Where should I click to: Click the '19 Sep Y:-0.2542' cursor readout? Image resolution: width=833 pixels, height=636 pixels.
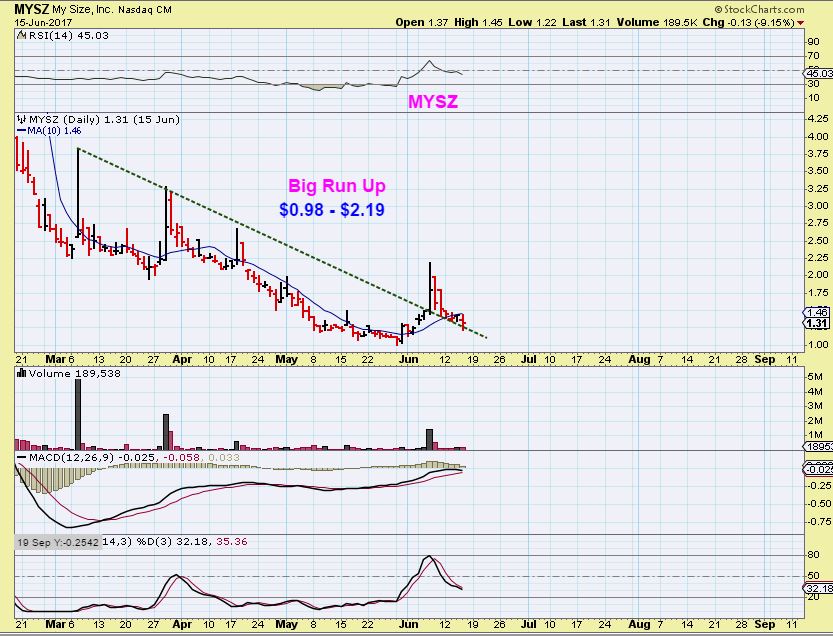click(x=57, y=542)
